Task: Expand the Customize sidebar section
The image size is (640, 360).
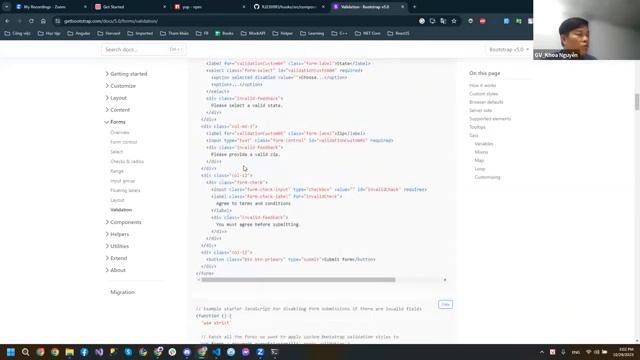Action: point(120,86)
